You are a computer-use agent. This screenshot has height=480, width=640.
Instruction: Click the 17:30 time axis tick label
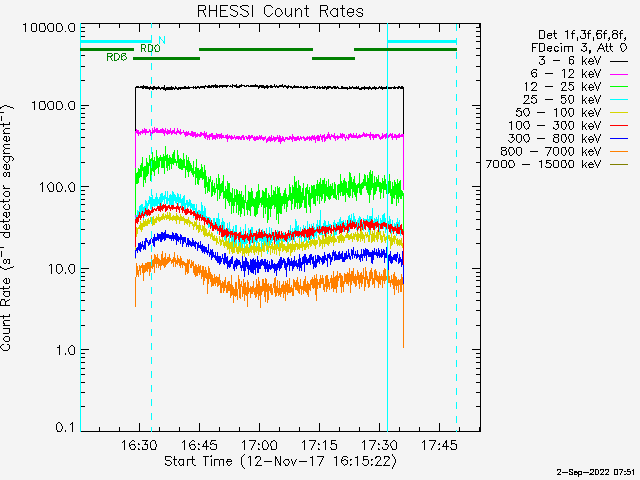[x=379, y=445]
